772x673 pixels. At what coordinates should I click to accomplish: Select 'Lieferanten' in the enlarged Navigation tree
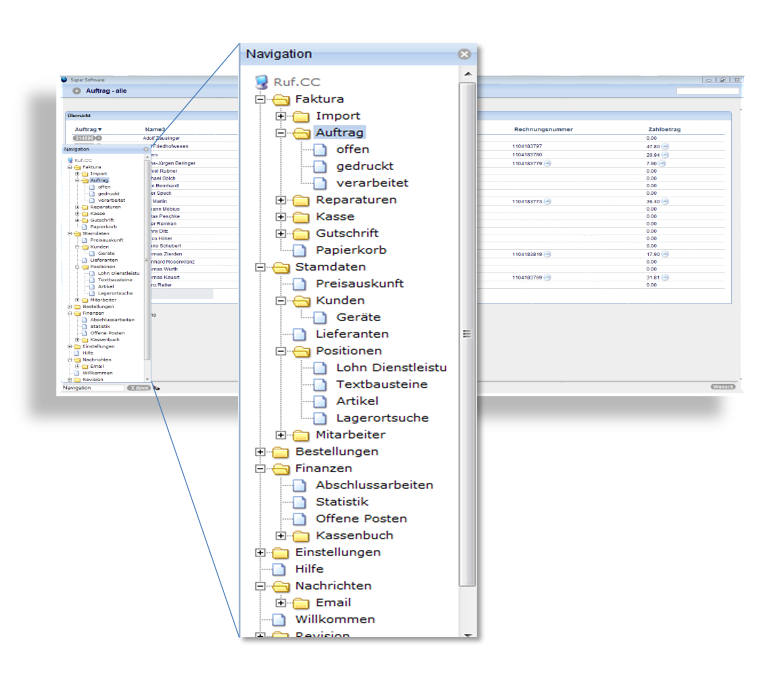coord(351,334)
